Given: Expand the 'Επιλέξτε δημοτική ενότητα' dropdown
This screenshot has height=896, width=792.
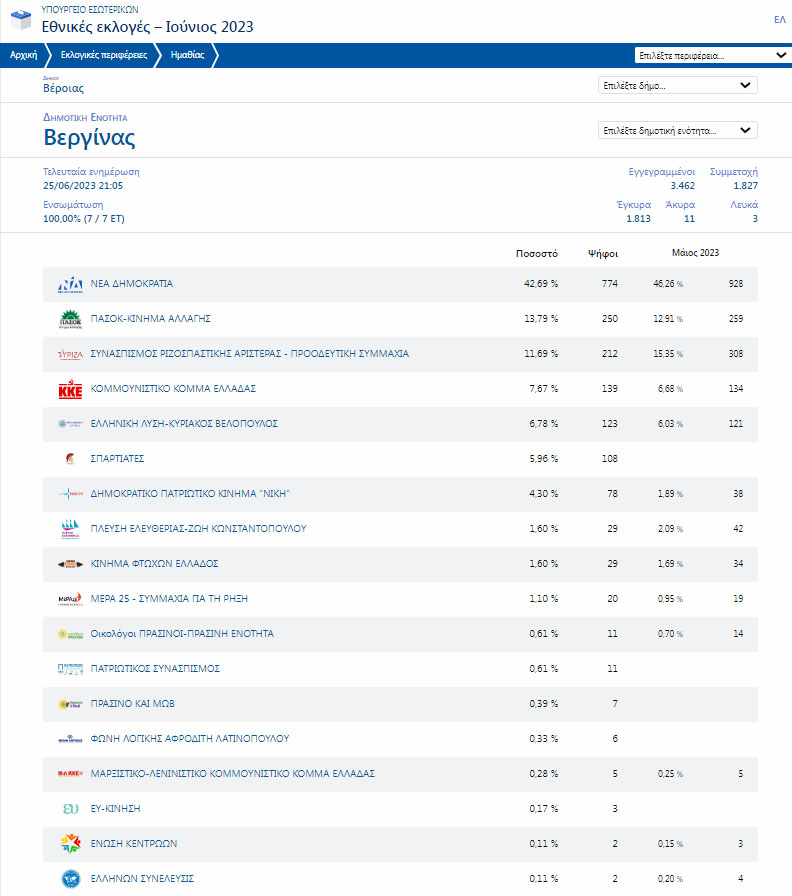Looking at the screenshot, I should (677, 131).
